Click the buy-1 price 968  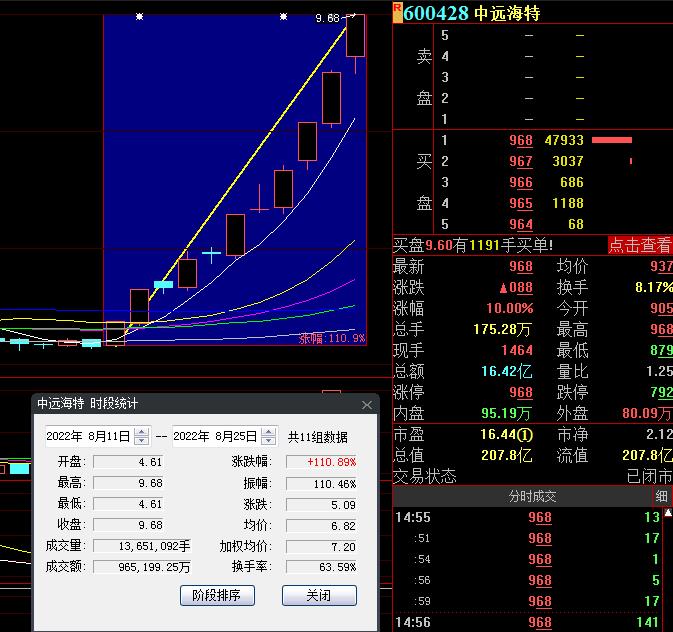pos(520,141)
